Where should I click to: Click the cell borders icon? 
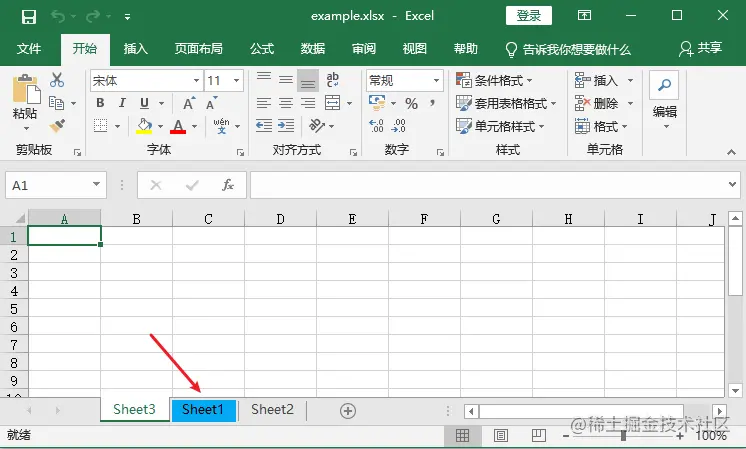click(x=100, y=126)
